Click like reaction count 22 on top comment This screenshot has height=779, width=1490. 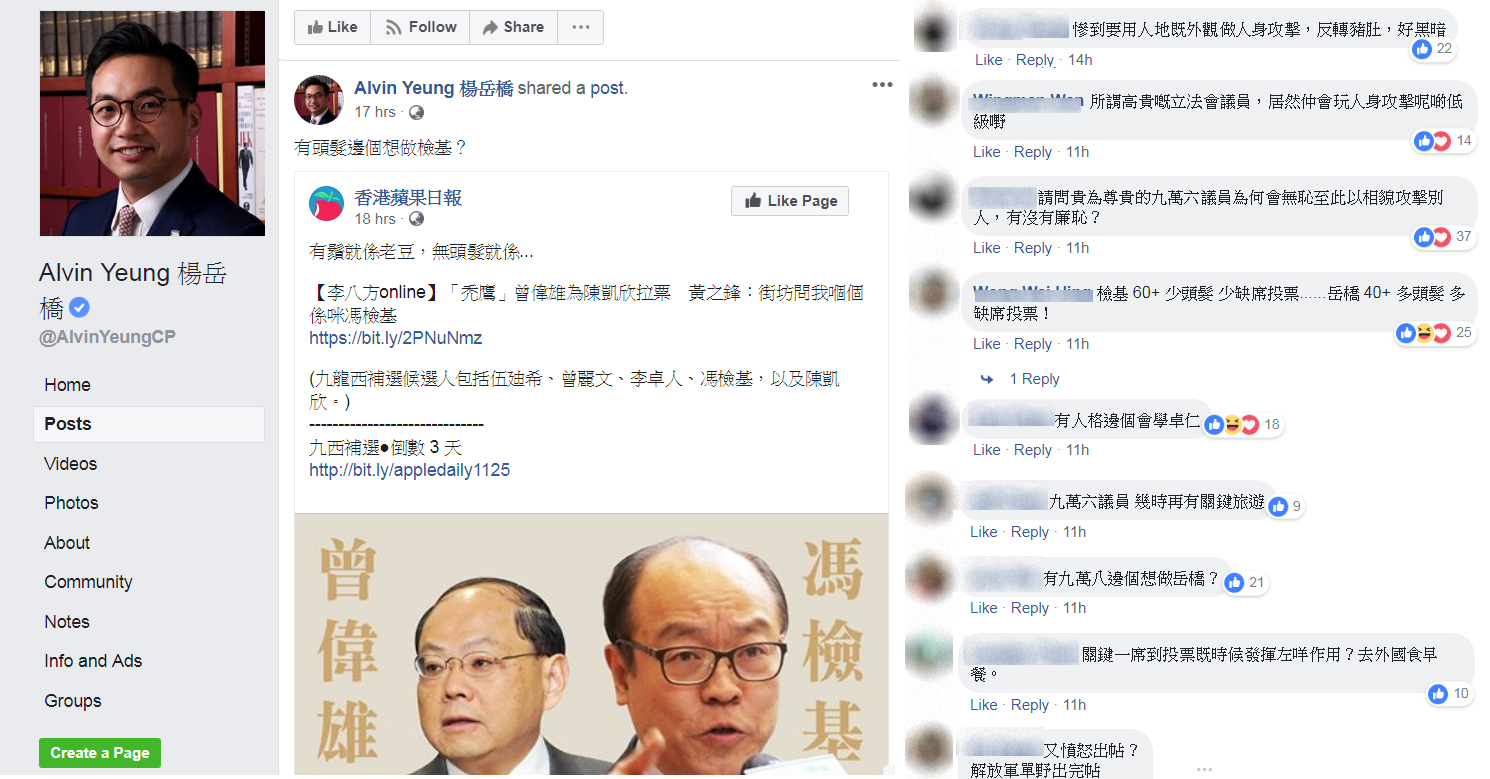click(1433, 49)
